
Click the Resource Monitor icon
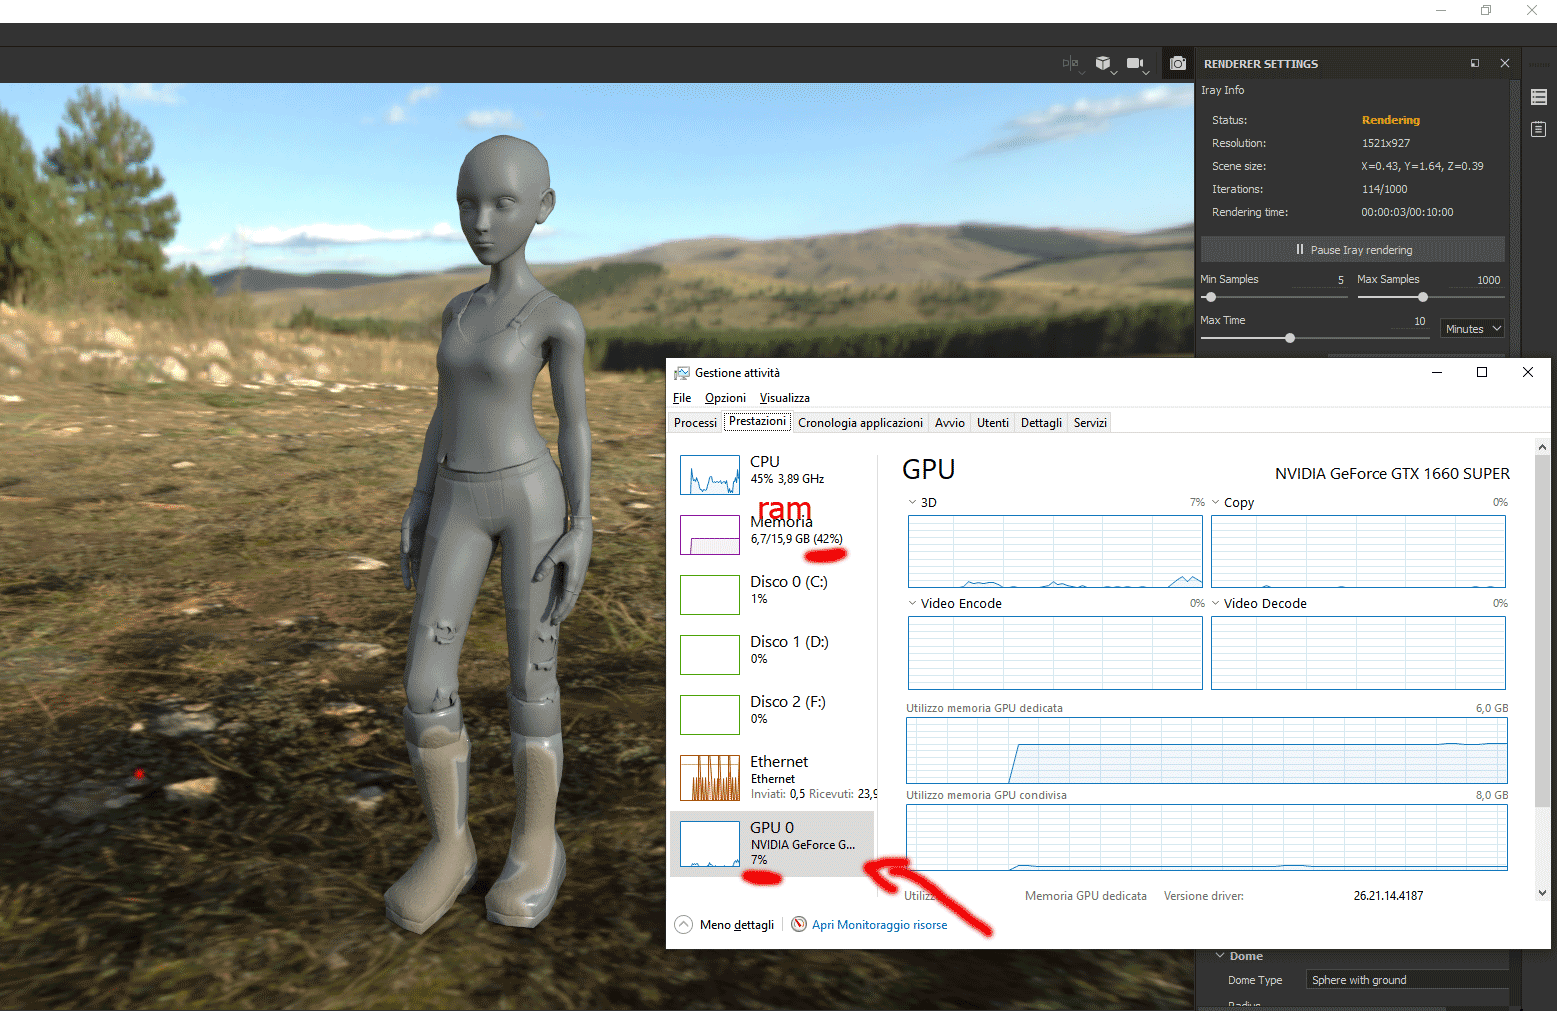click(x=799, y=924)
